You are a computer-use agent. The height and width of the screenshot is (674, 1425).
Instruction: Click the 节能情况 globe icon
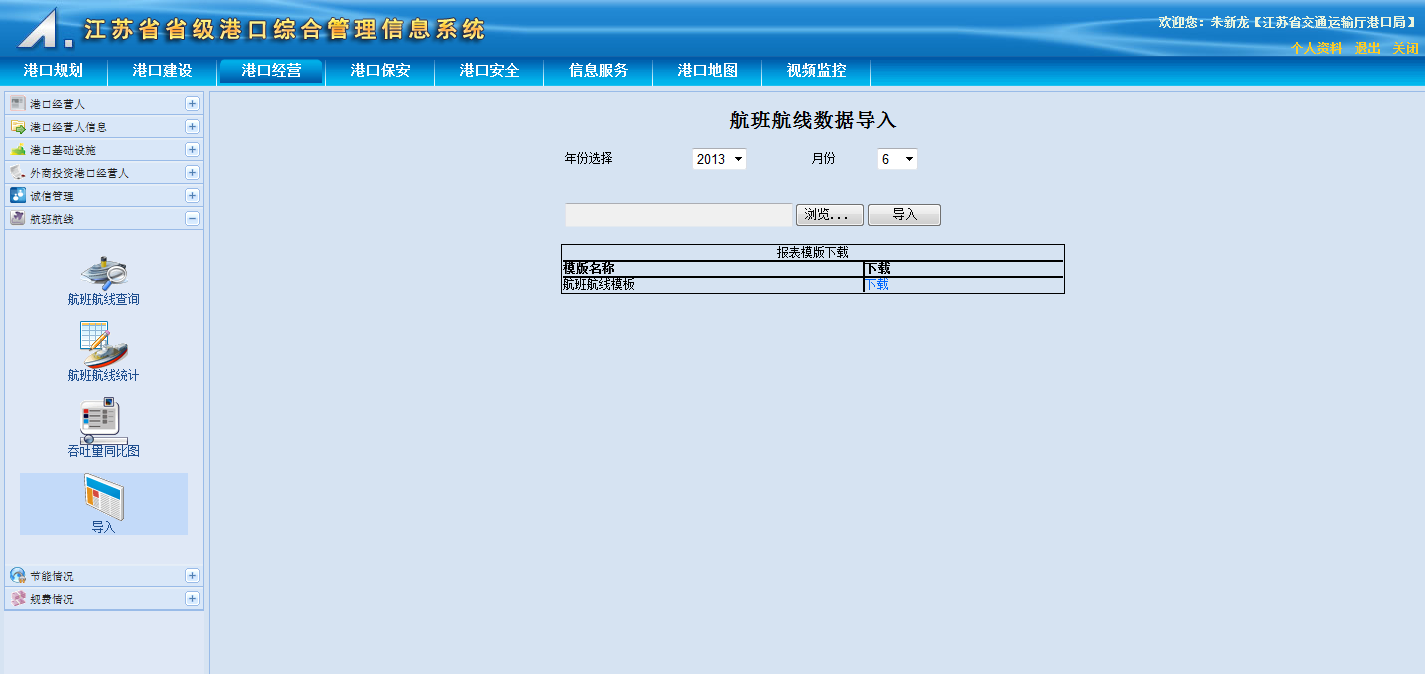tap(18, 576)
